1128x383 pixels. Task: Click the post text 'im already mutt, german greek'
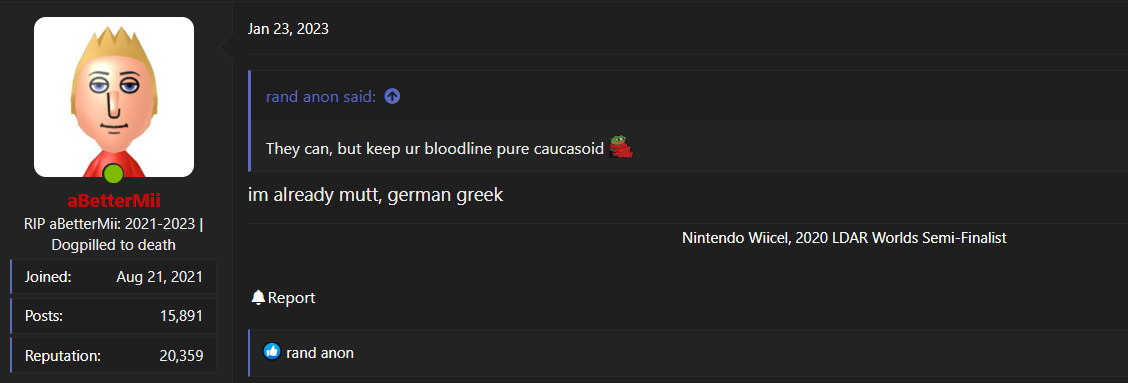375,195
